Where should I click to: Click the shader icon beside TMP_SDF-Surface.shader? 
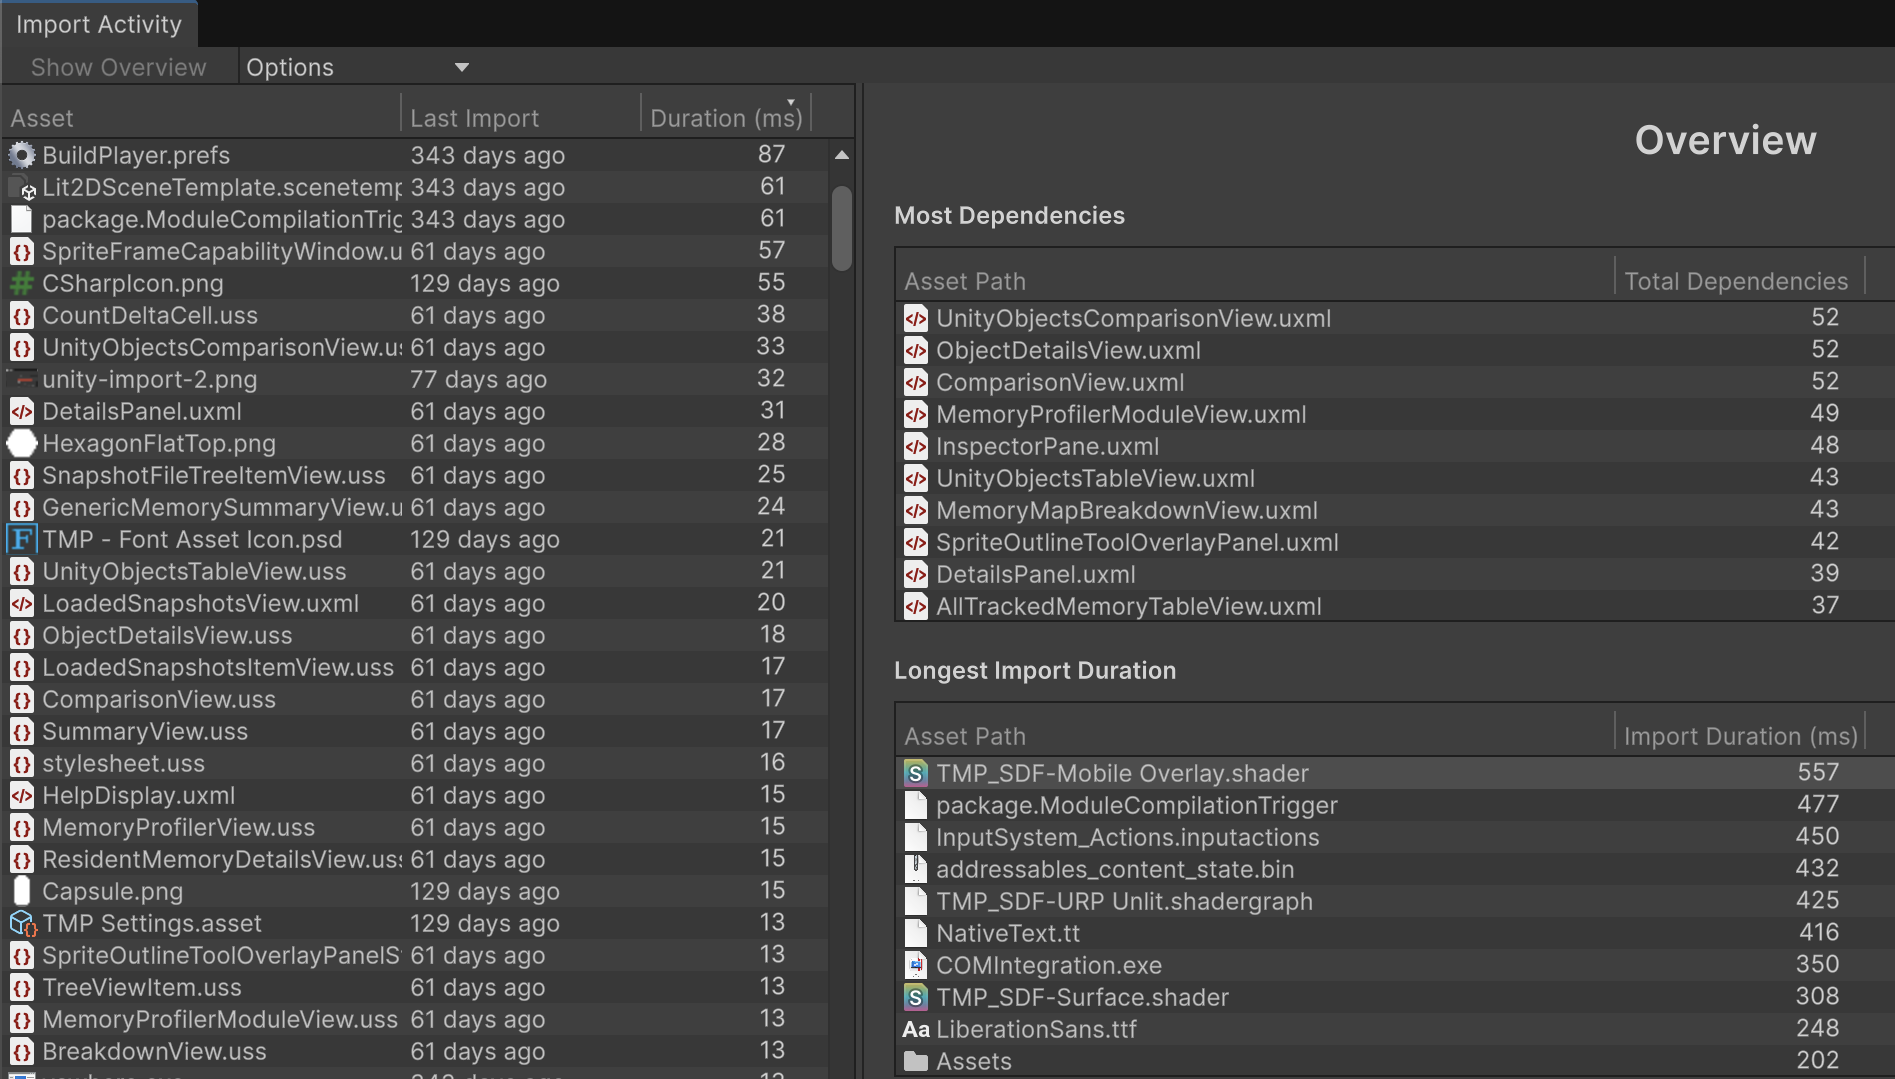(x=915, y=997)
